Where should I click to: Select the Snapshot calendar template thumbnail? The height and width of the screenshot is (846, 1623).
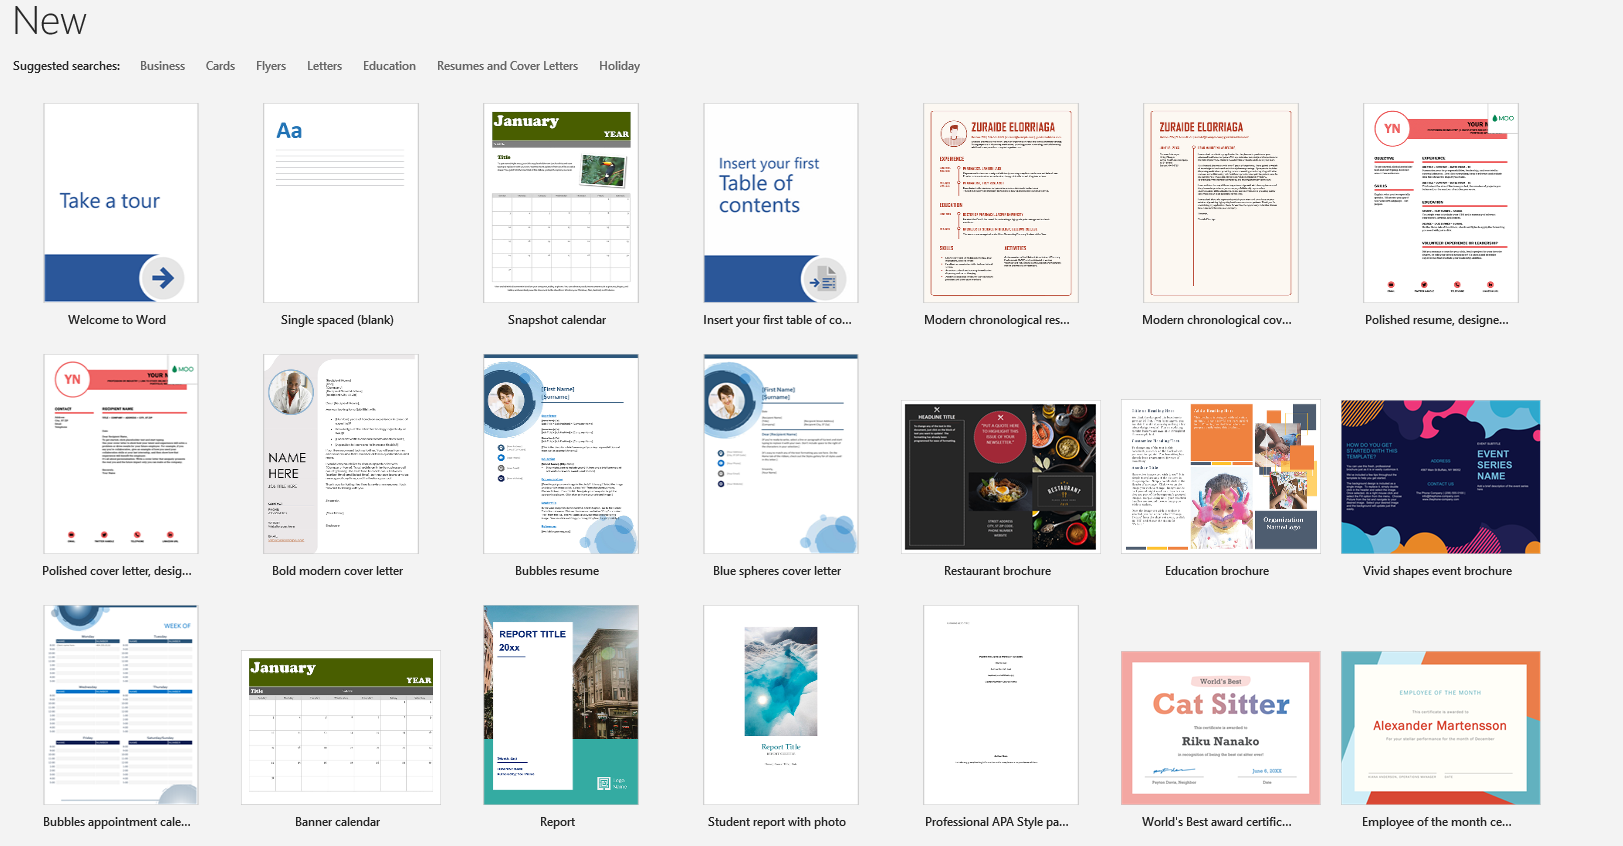click(x=561, y=203)
